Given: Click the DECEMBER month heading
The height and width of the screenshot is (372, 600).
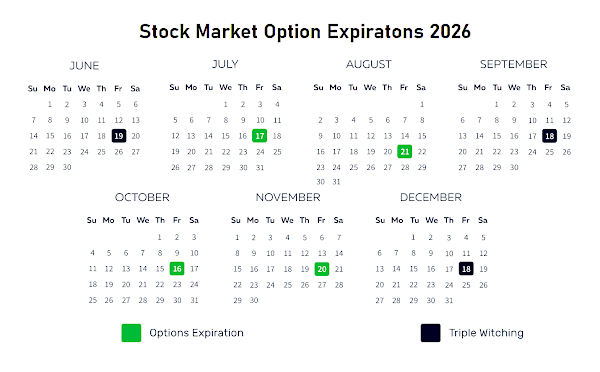Looking at the screenshot, I should click(431, 197).
